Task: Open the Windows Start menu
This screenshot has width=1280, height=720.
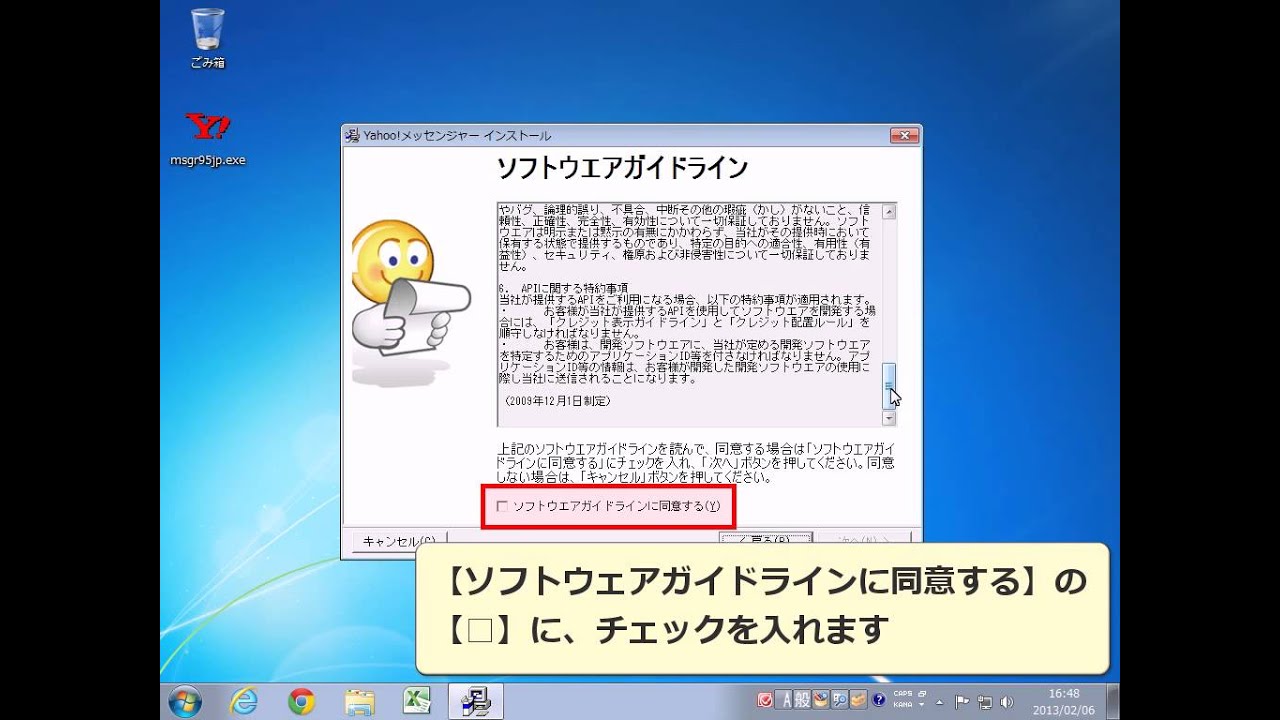Action: click(185, 701)
